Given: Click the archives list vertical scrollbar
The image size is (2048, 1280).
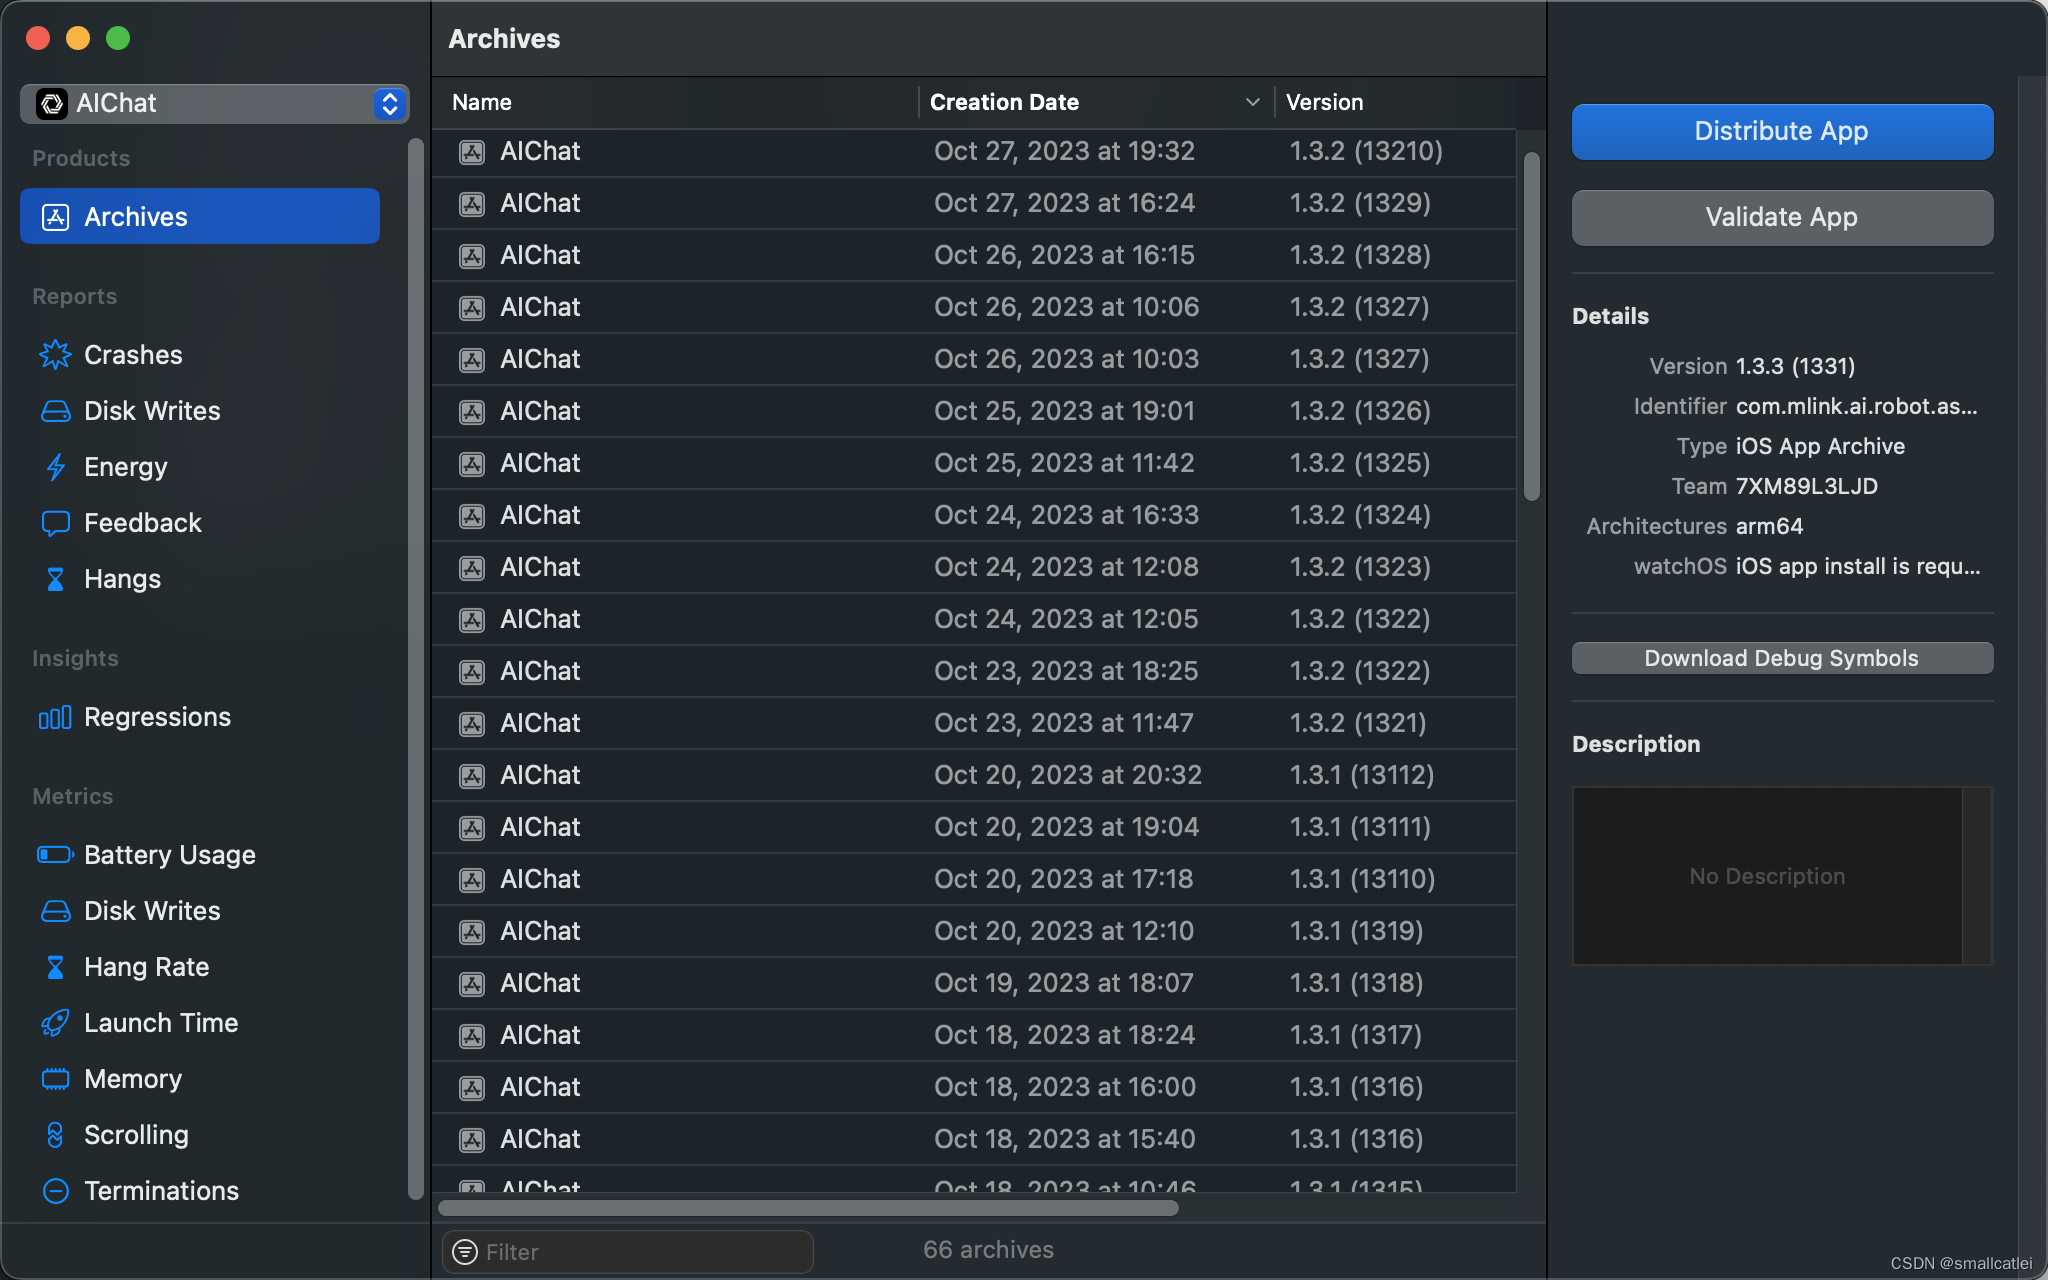Looking at the screenshot, I should click(x=1531, y=326).
